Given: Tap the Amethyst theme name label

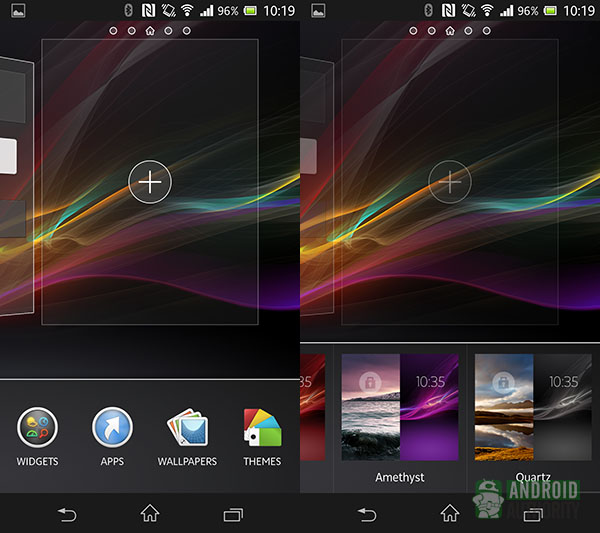Looking at the screenshot, I should pyautogui.click(x=400, y=478).
